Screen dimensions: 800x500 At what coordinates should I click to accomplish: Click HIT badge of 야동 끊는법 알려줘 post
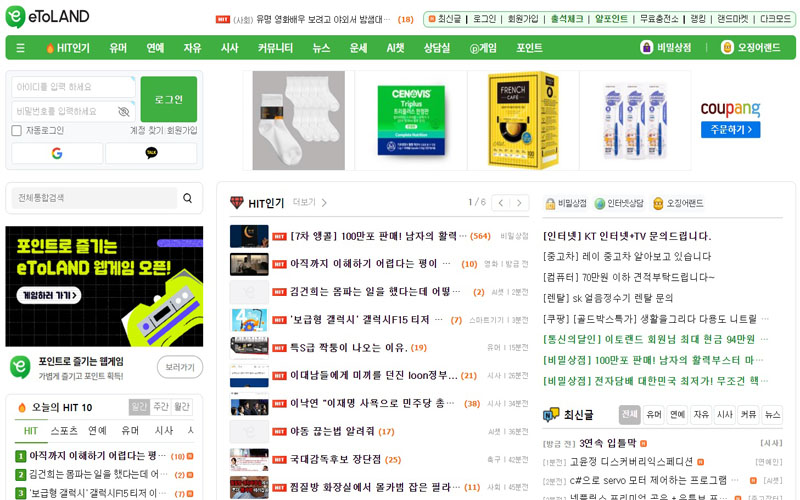[x=279, y=432]
